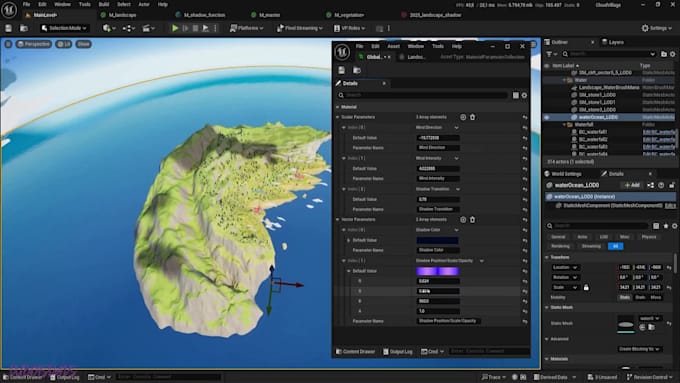Open the purple Shadow Position/Scale/Opacity swatch
Screen dimensions: 680x383
(x=437, y=271)
